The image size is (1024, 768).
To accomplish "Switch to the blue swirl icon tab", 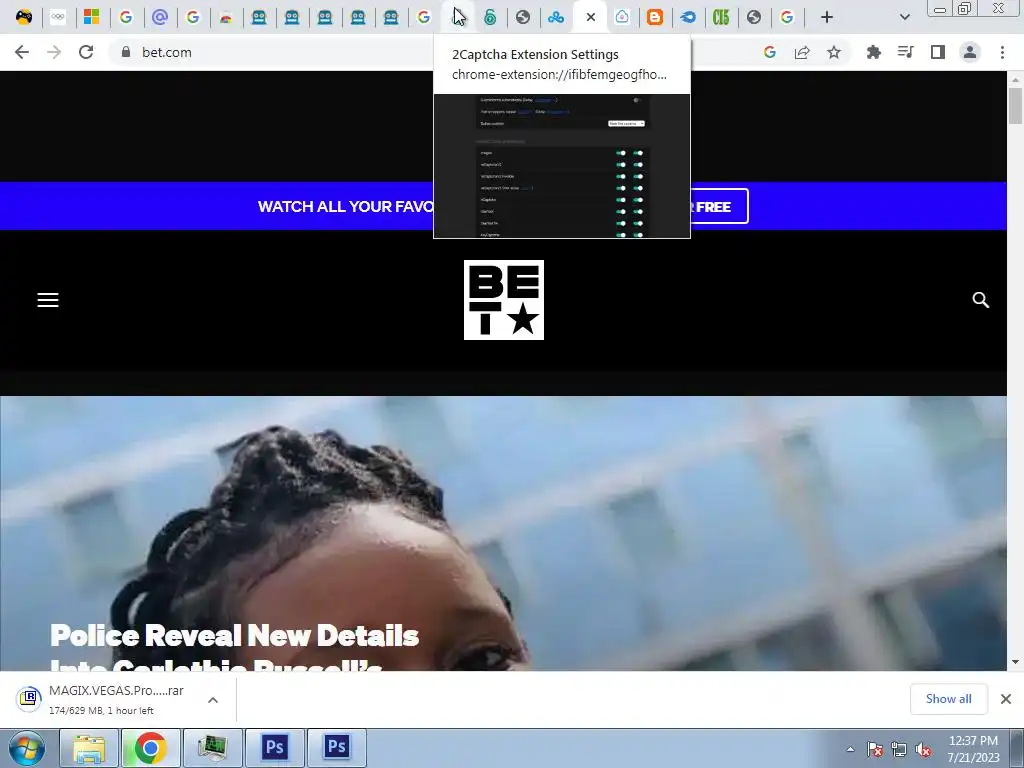I will (688, 18).
